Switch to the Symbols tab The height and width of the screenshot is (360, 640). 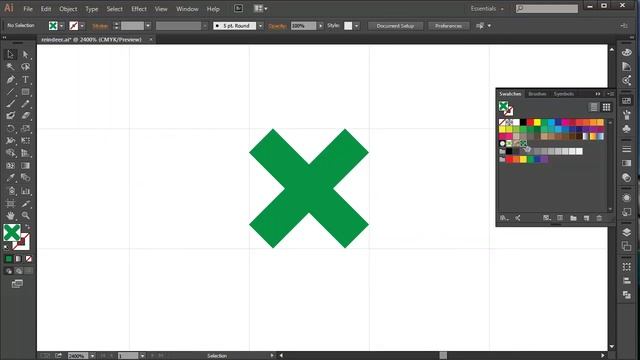(x=564, y=94)
